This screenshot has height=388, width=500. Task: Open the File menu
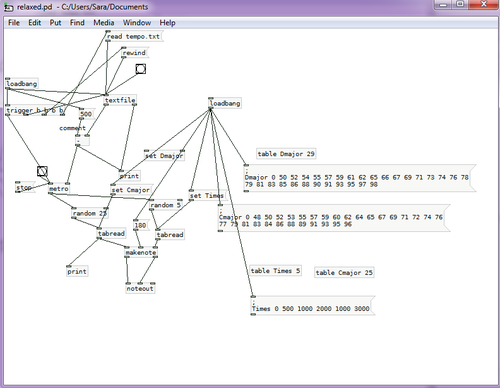coord(14,23)
